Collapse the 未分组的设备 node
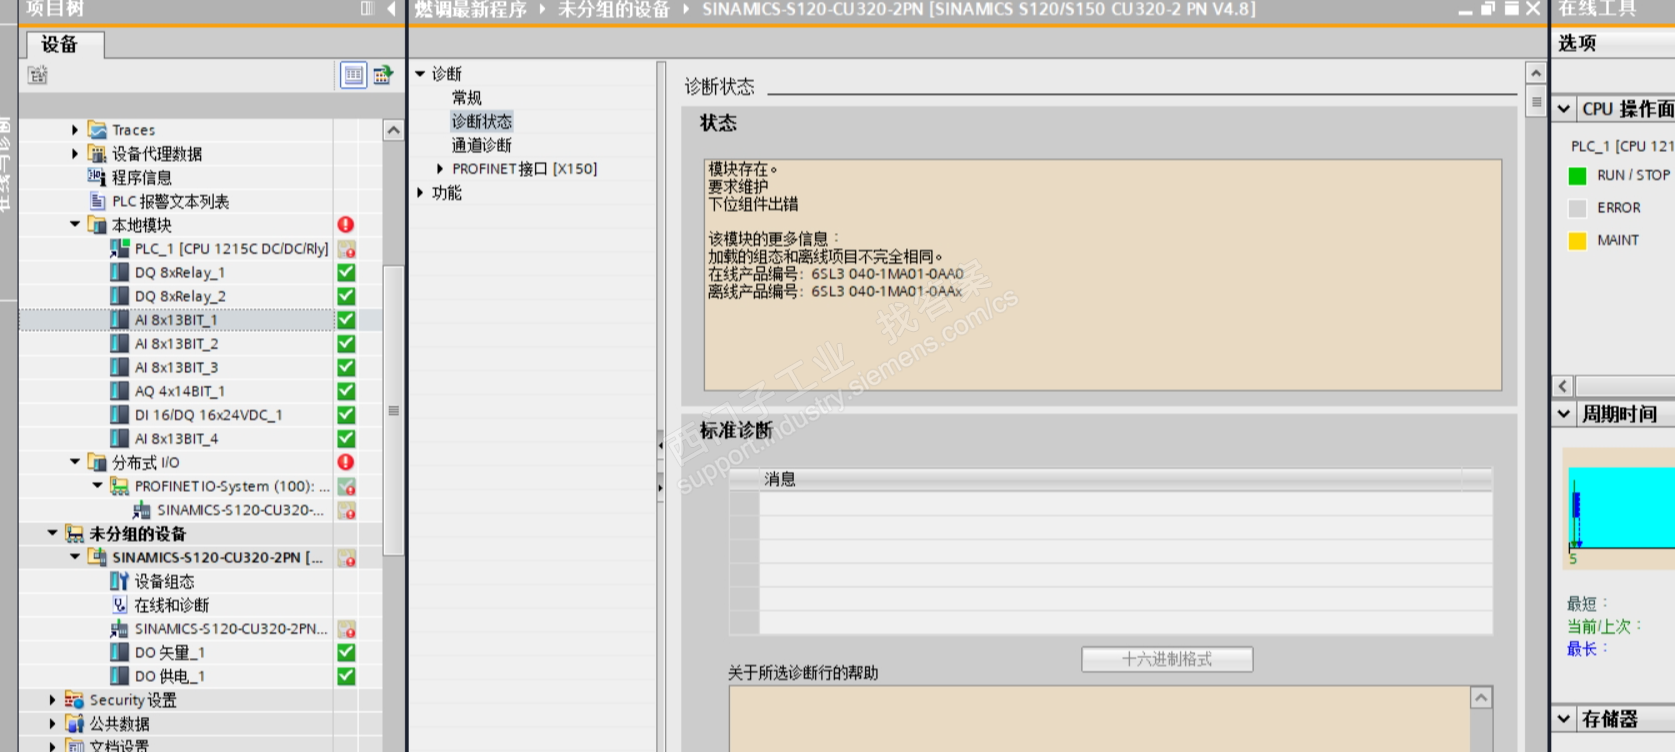1675x752 pixels. (53, 533)
